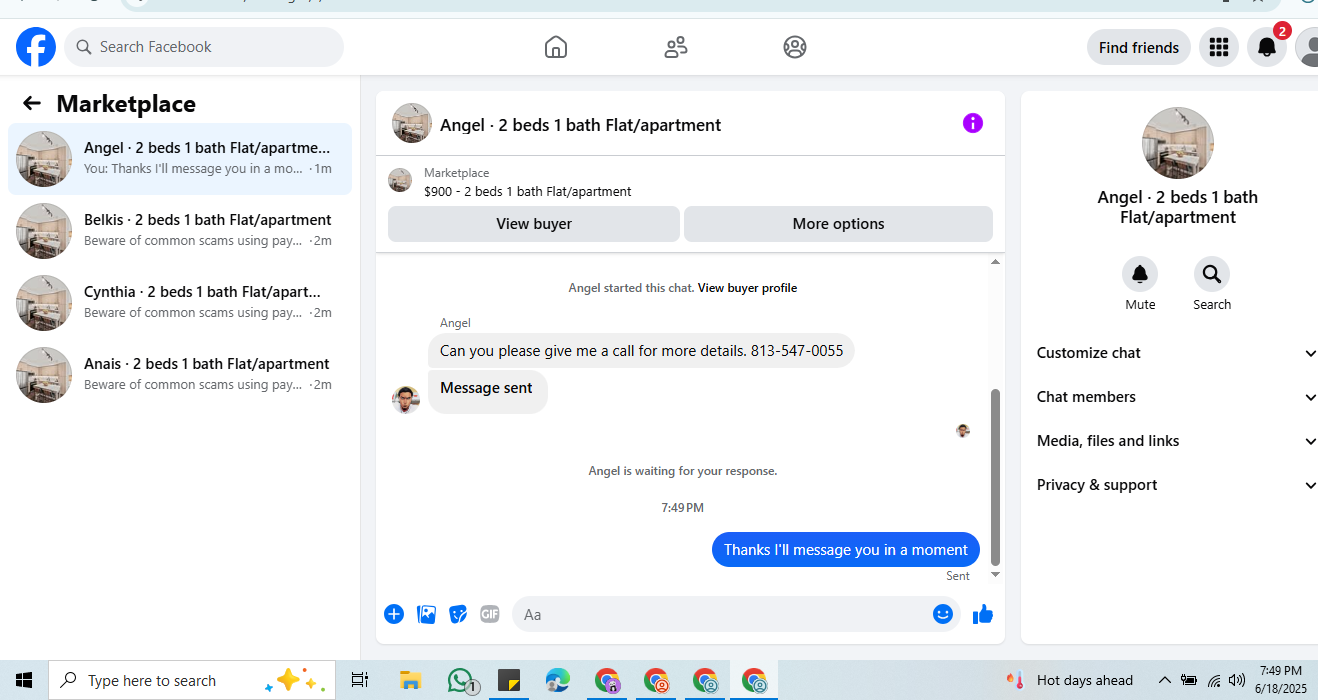1318x700 pixels.
Task: Open volume control in system tray
Action: [1237, 680]
